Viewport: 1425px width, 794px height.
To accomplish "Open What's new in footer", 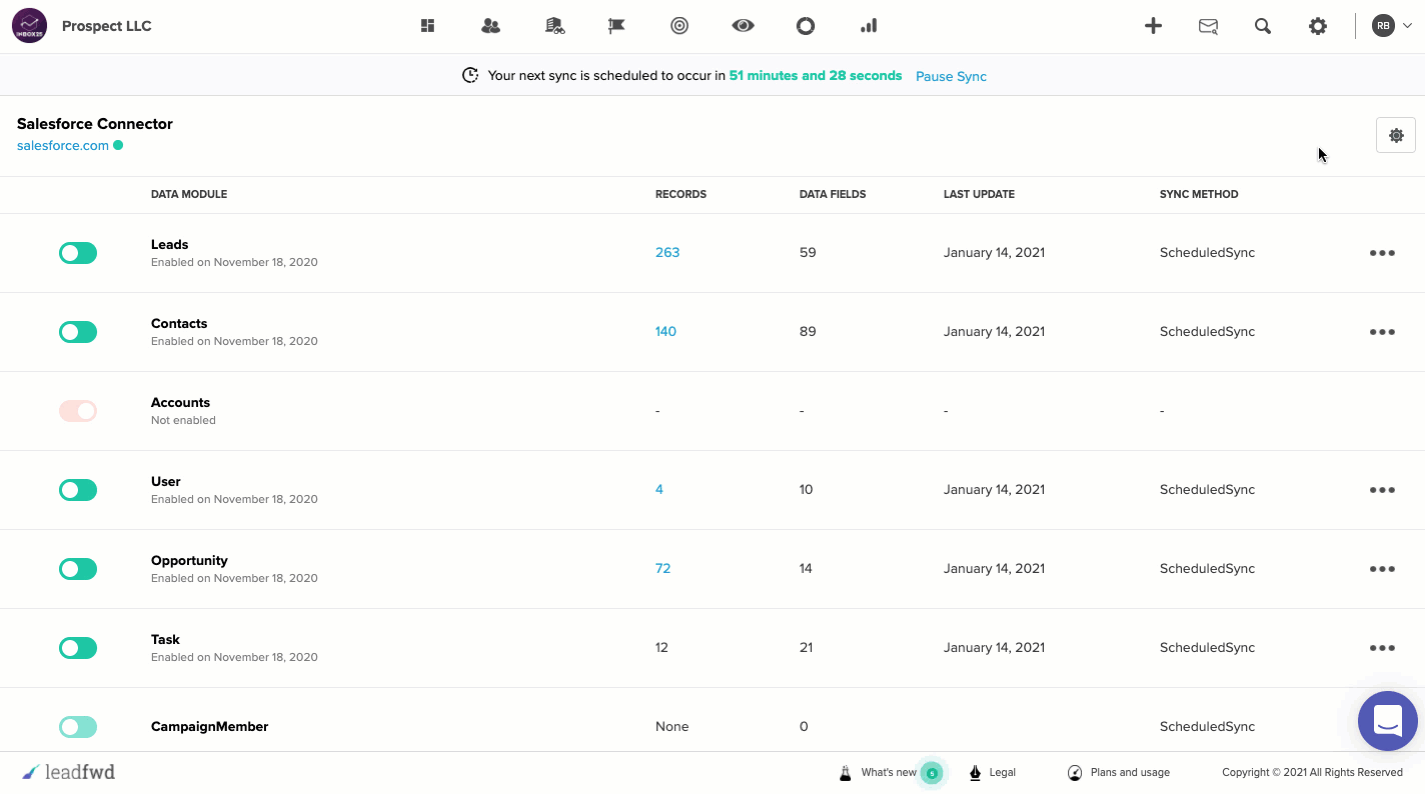I will pyautogui.click(x=889, y=772).
